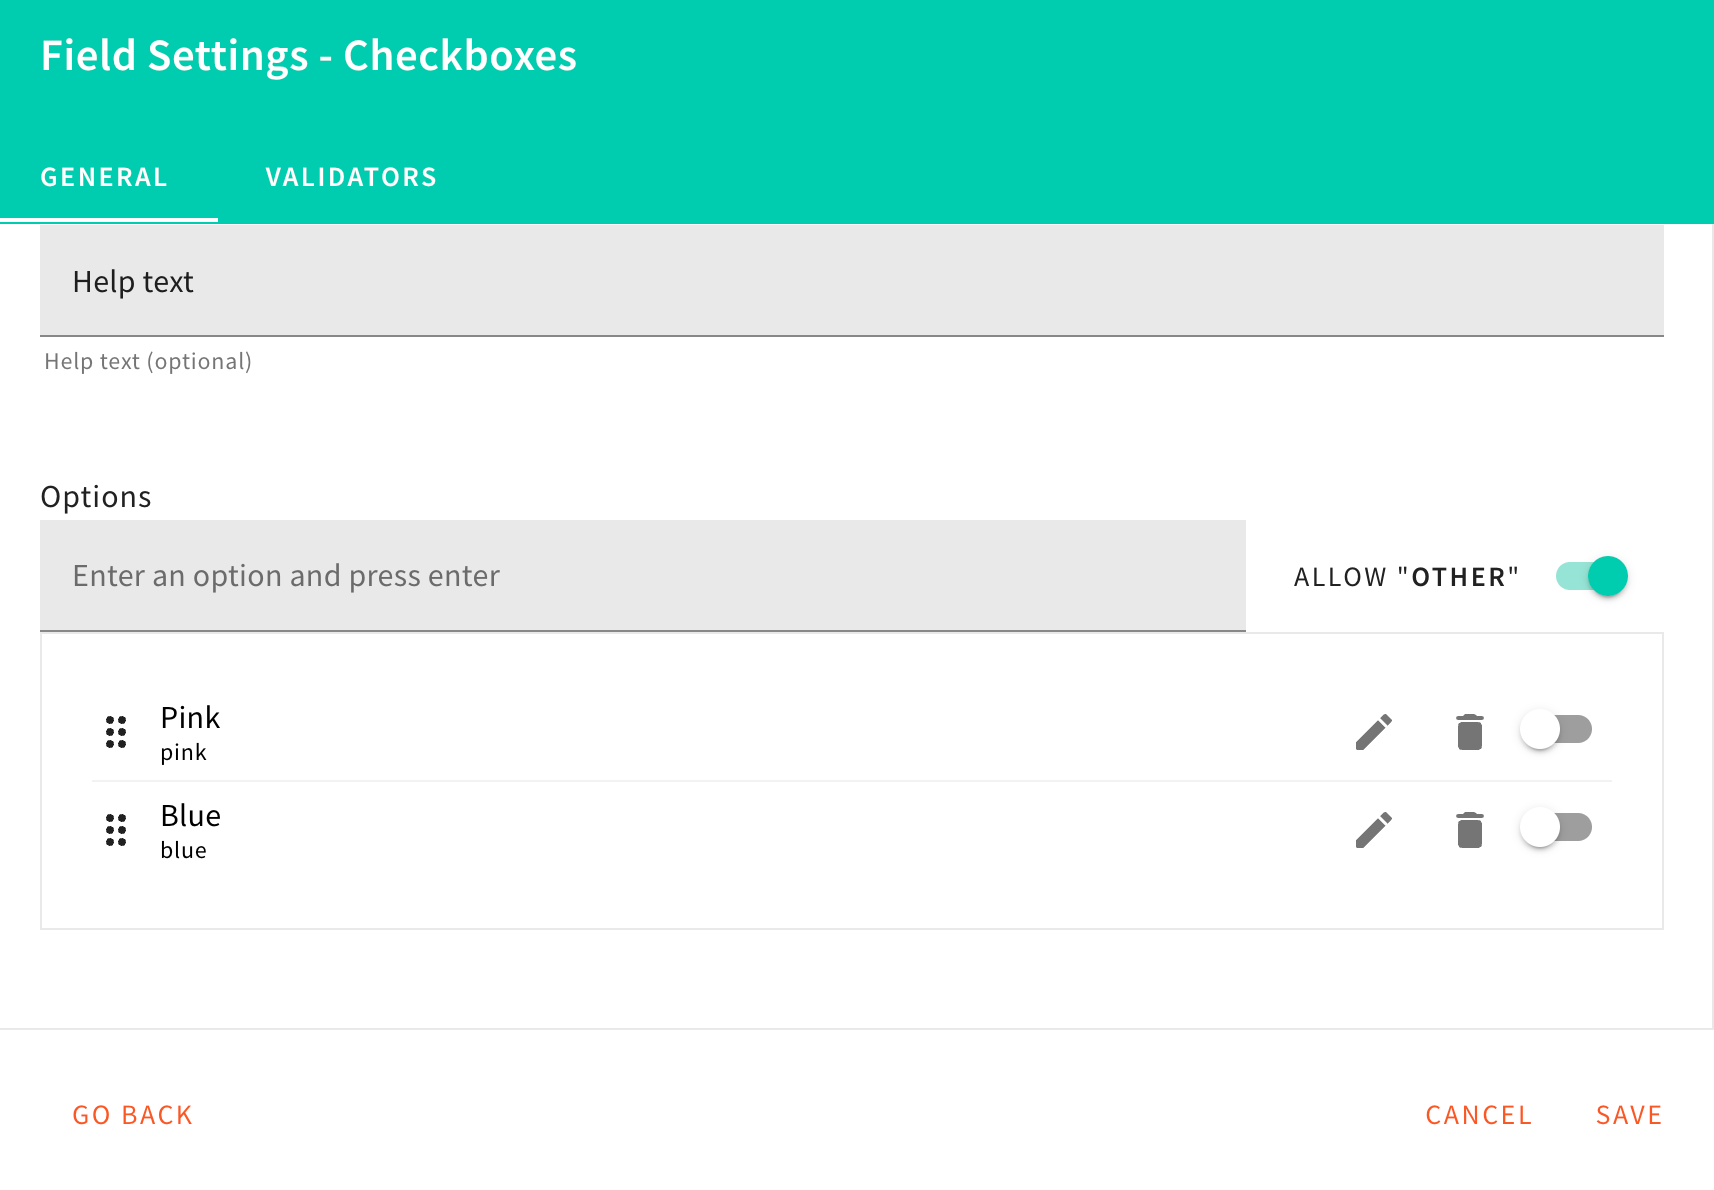Select the Pink option label
This screenshot has width=1714, height=1190.
pos(190,718)
